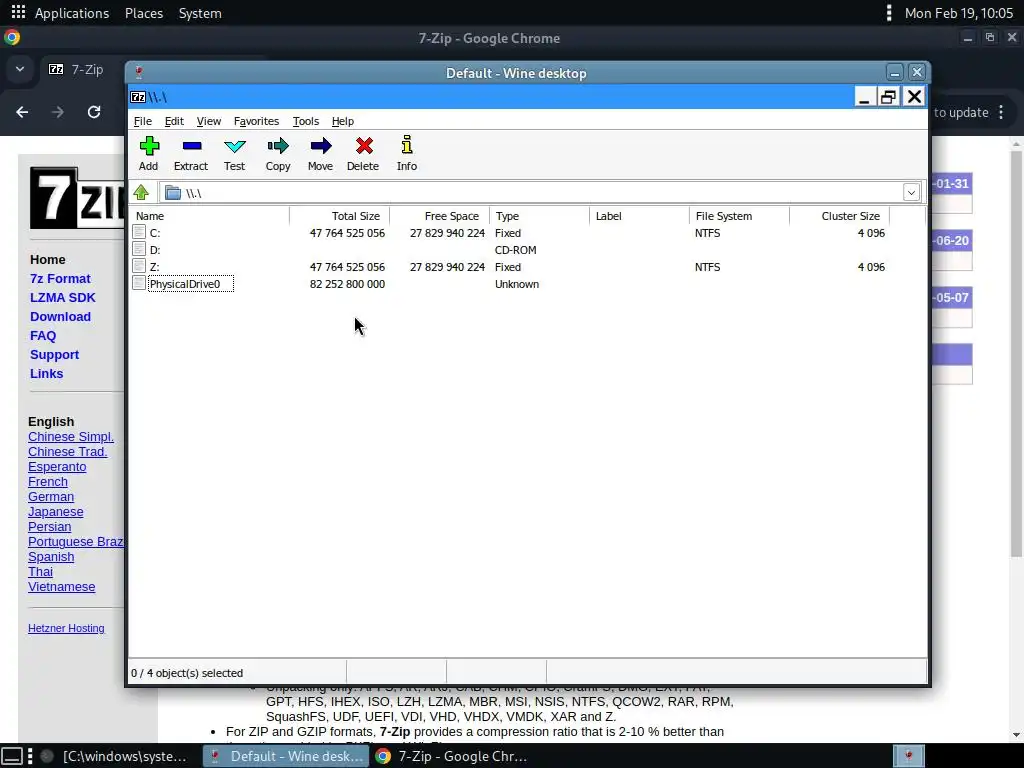The width and height of the screenshot is (1024, 768).
Task: Sort by the Free Space column header
Action: [x=440, y=216]
